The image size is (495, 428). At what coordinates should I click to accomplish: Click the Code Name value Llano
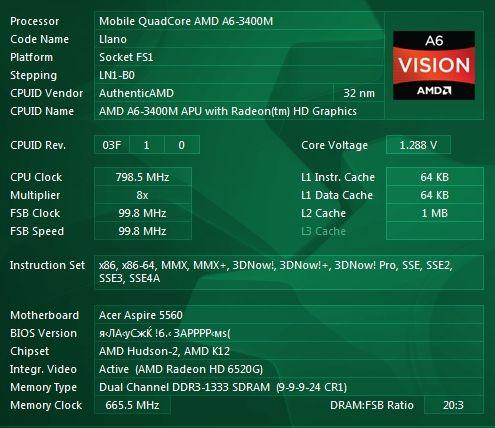coord(239,39)
